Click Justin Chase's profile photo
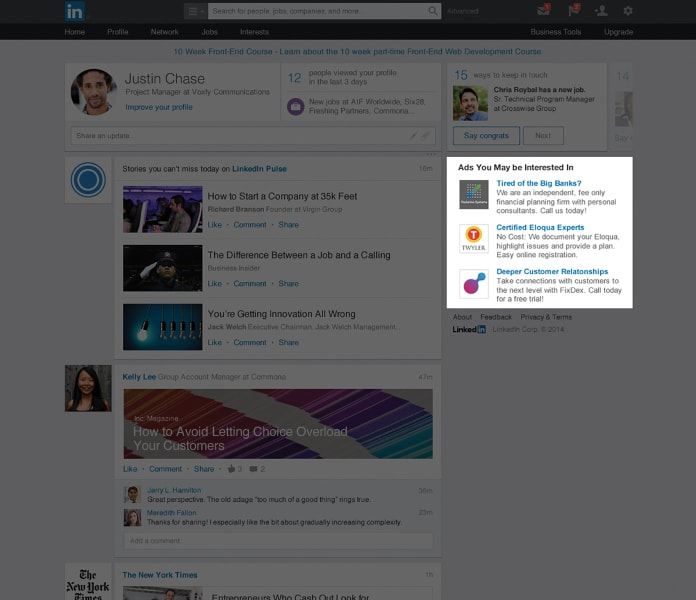This screenshot has height=600, width=696. (94, 92)
